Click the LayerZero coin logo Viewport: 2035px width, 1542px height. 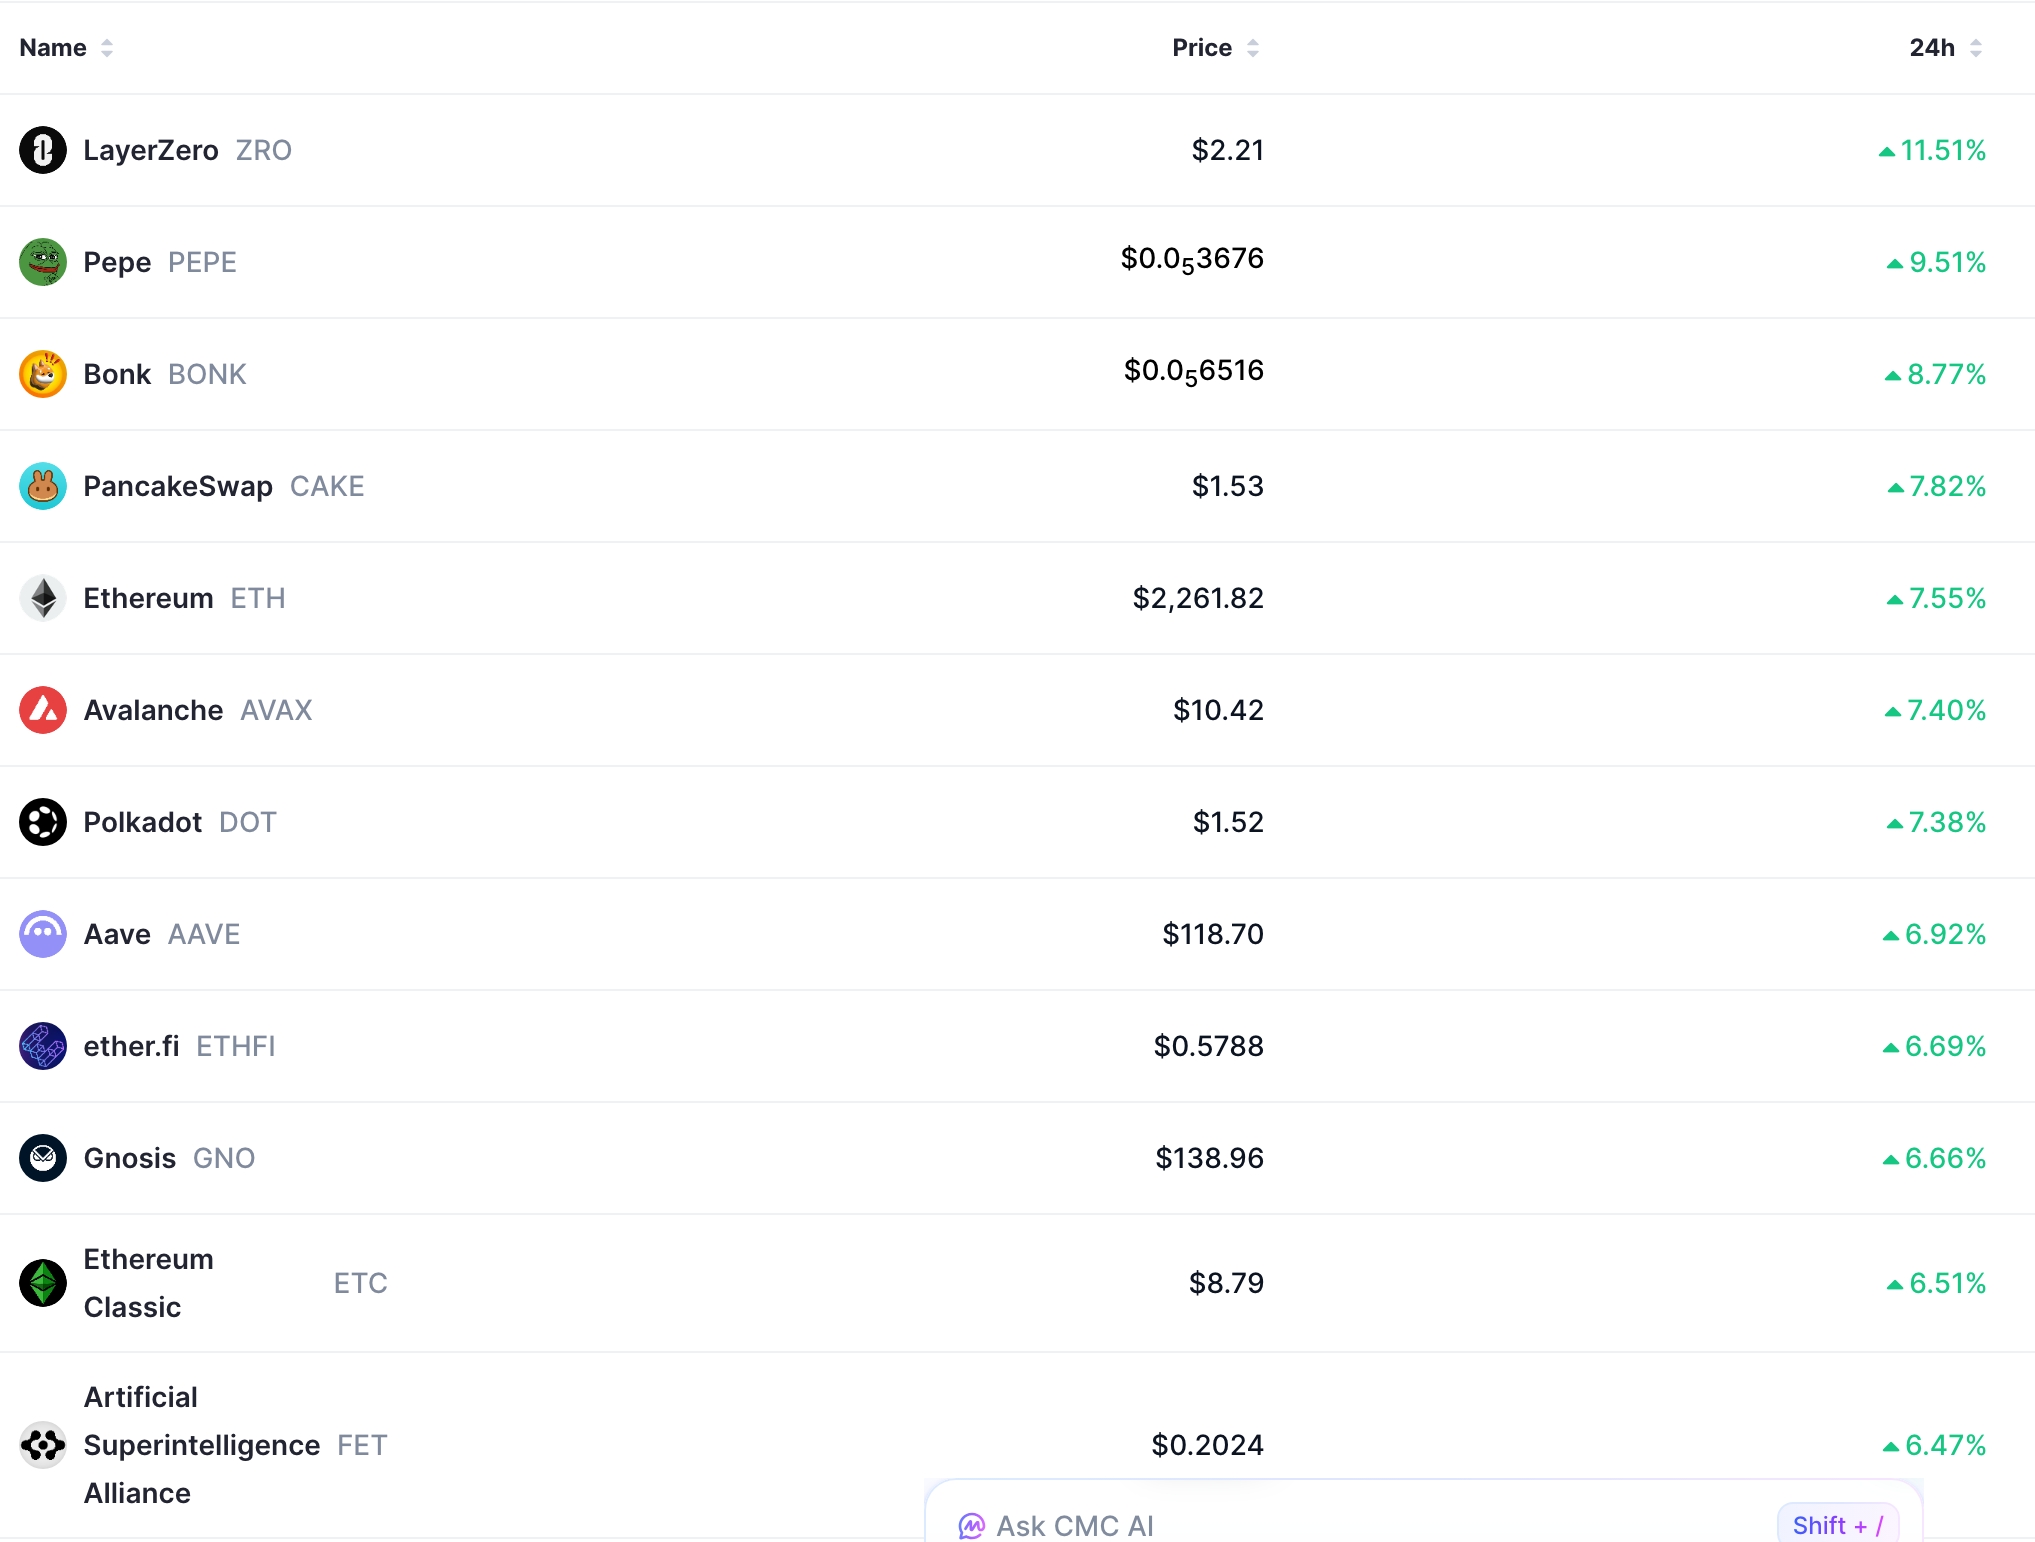(42, 150)
